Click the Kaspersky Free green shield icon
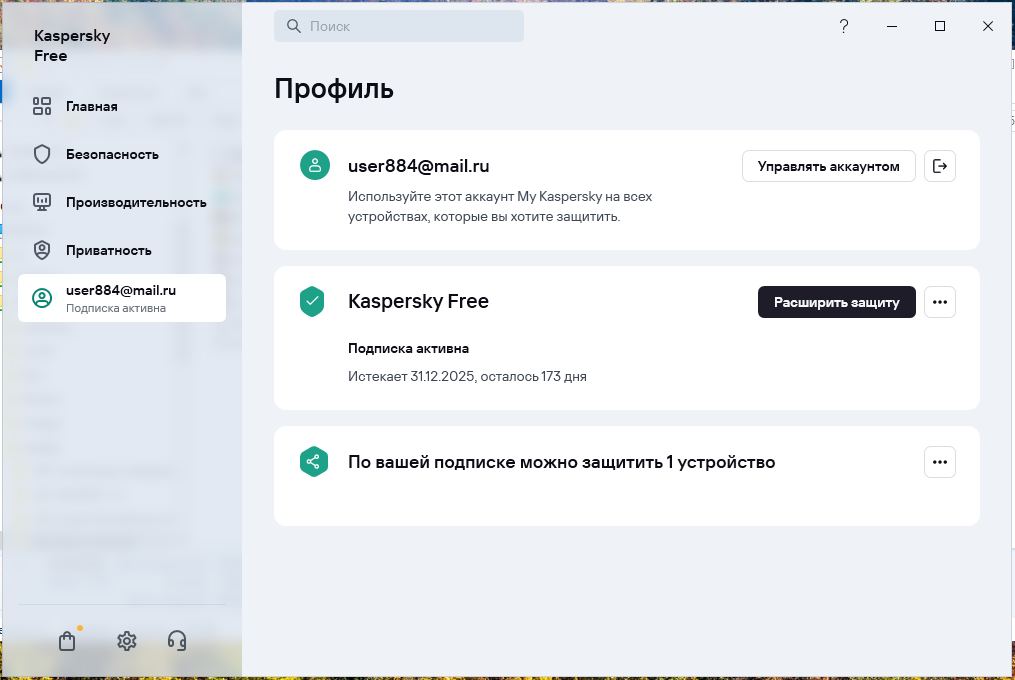Image resolution: width=1015 pixels, height=680 pixels. coord(313,301)
